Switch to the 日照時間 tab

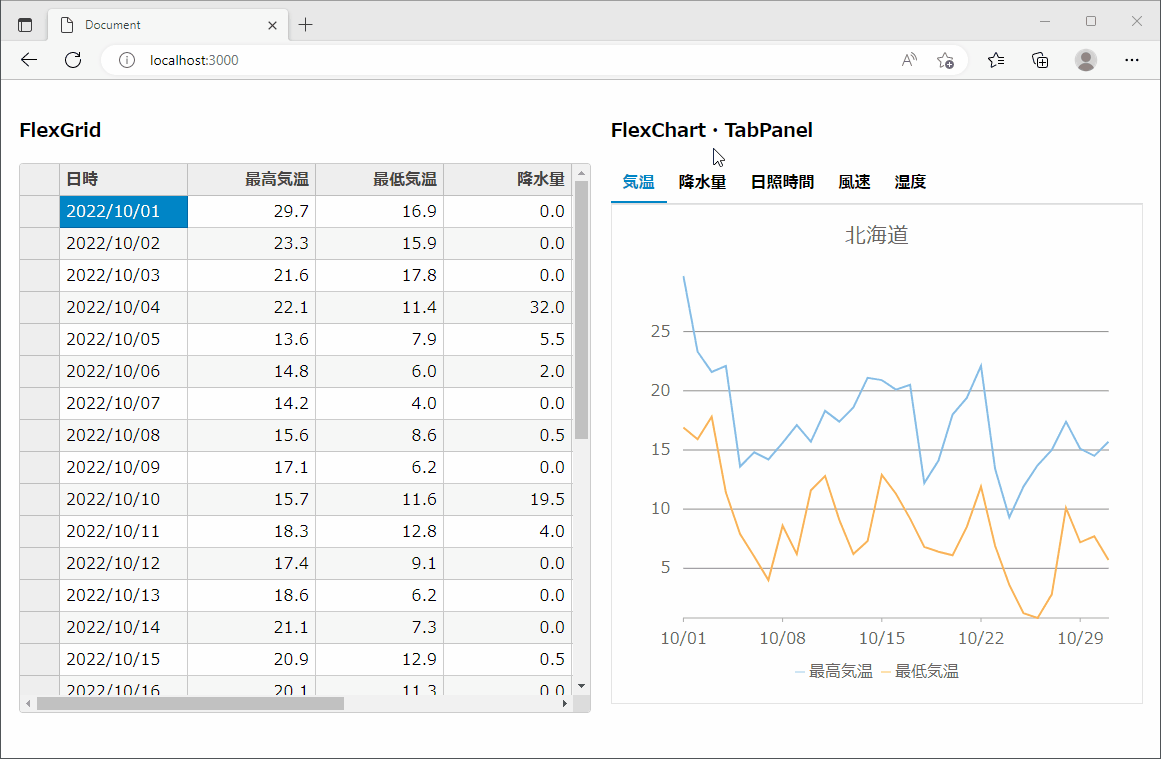(782, 182)
